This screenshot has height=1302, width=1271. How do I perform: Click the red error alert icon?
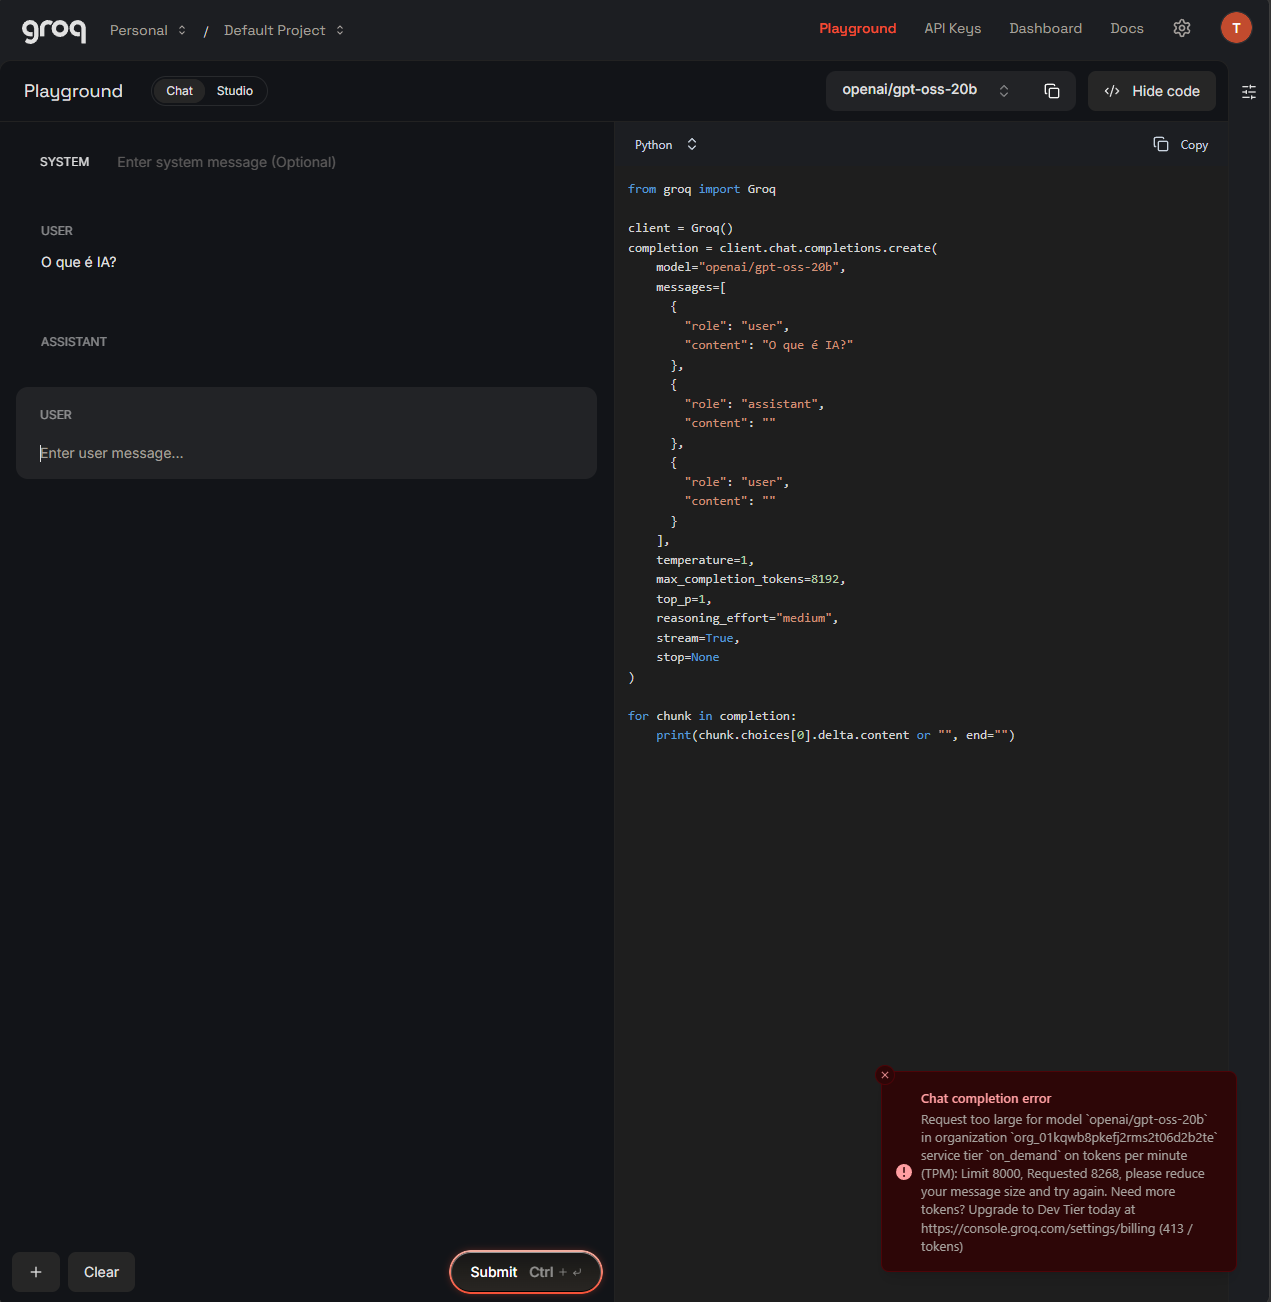(904, 1172)
